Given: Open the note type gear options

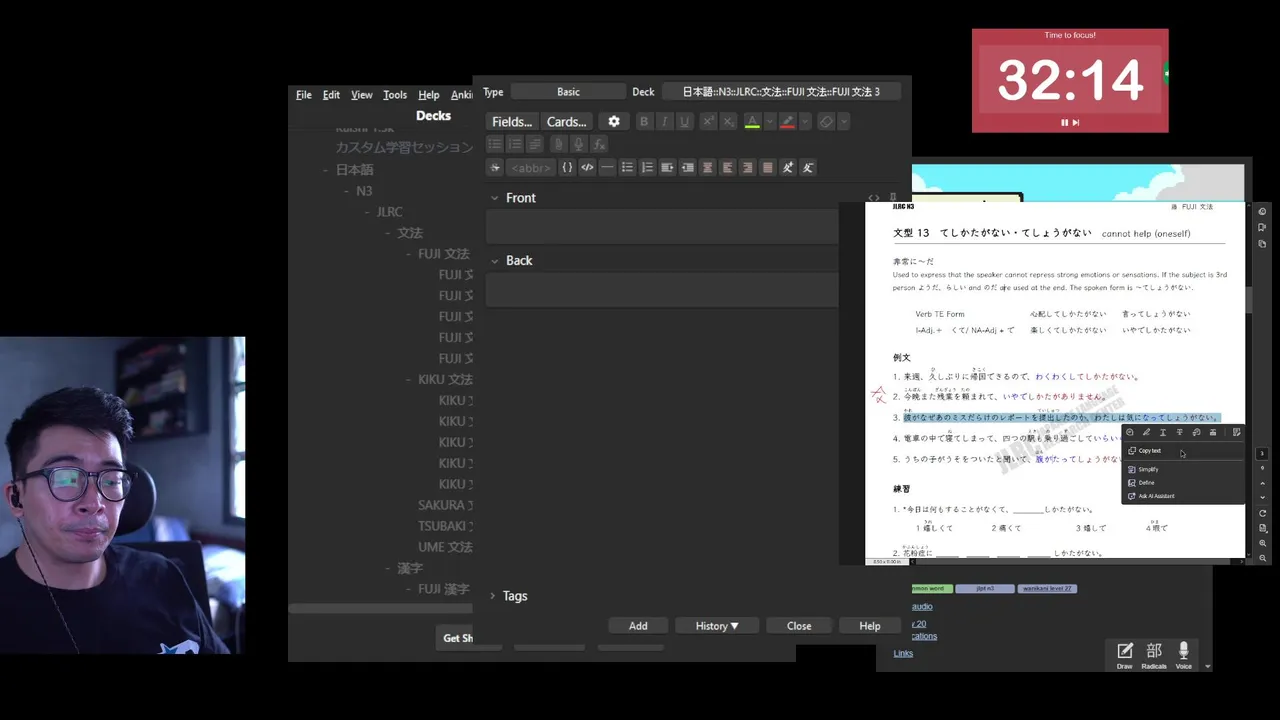Looking at the screenshot, I should point(614,122).
